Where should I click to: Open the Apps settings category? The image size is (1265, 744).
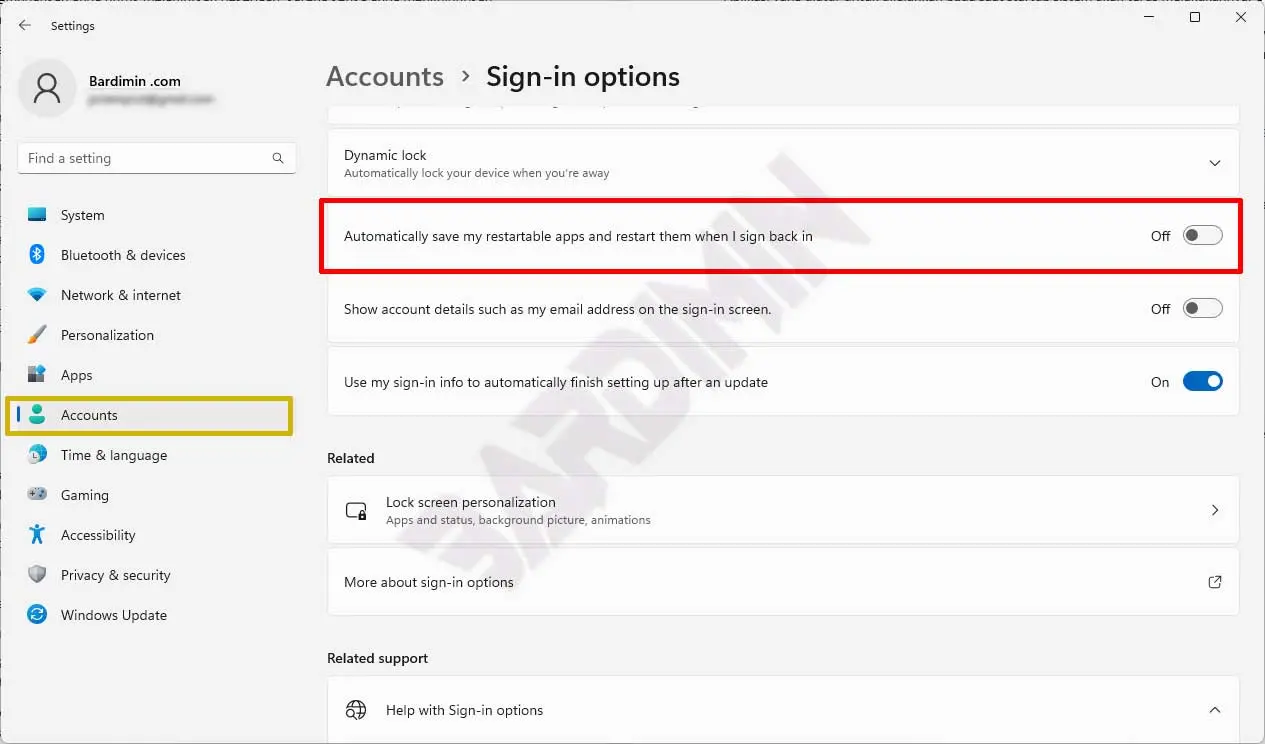pyautogui.click(x=76, y=375)
